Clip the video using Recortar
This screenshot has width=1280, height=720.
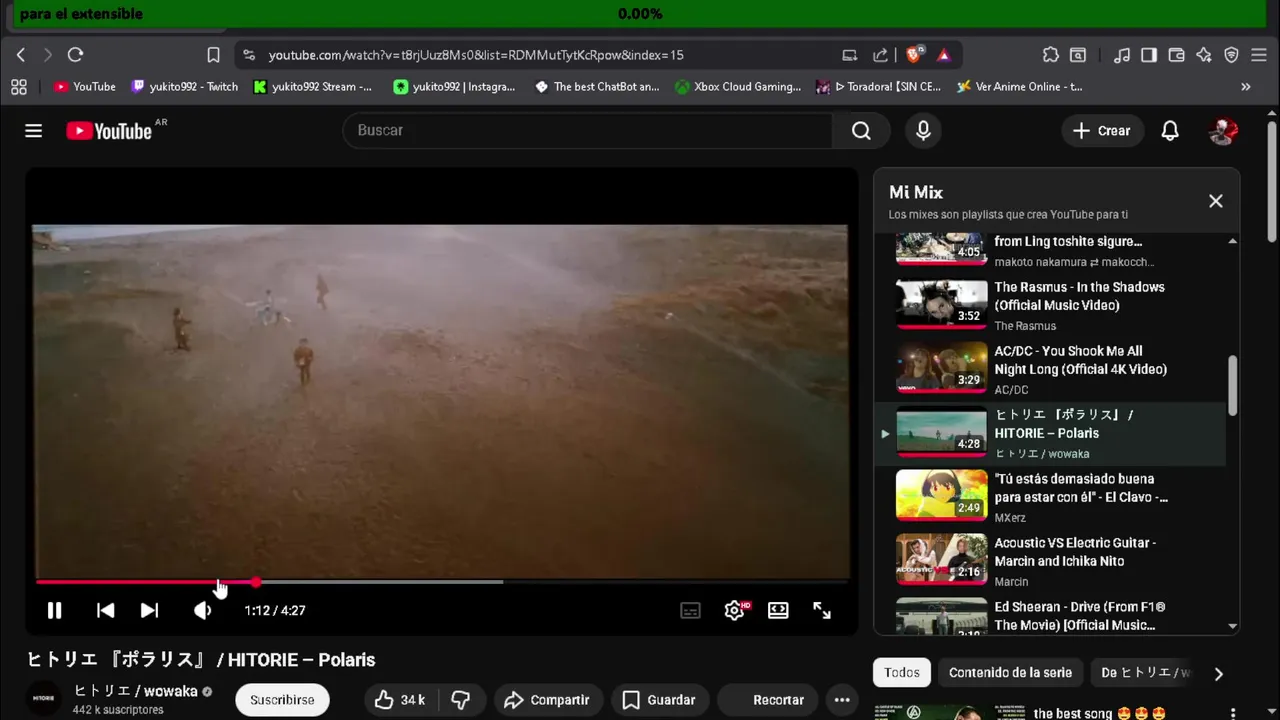[766, 700]
